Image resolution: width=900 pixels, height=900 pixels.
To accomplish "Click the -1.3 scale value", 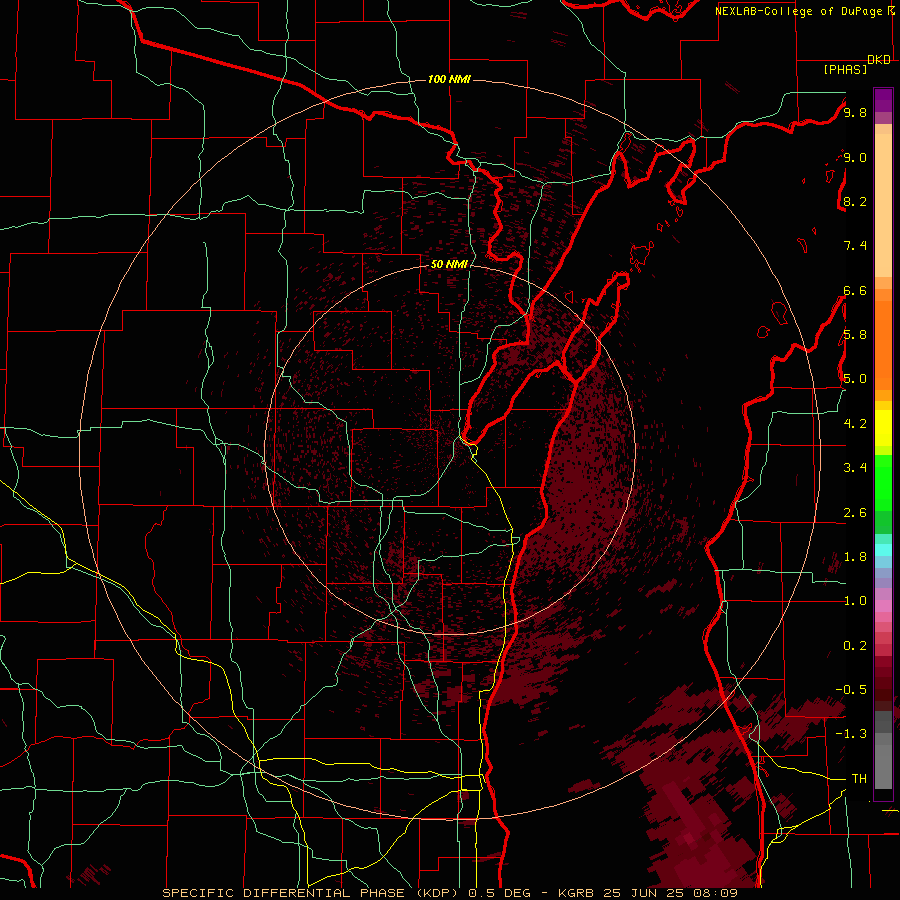I will 852,734.
